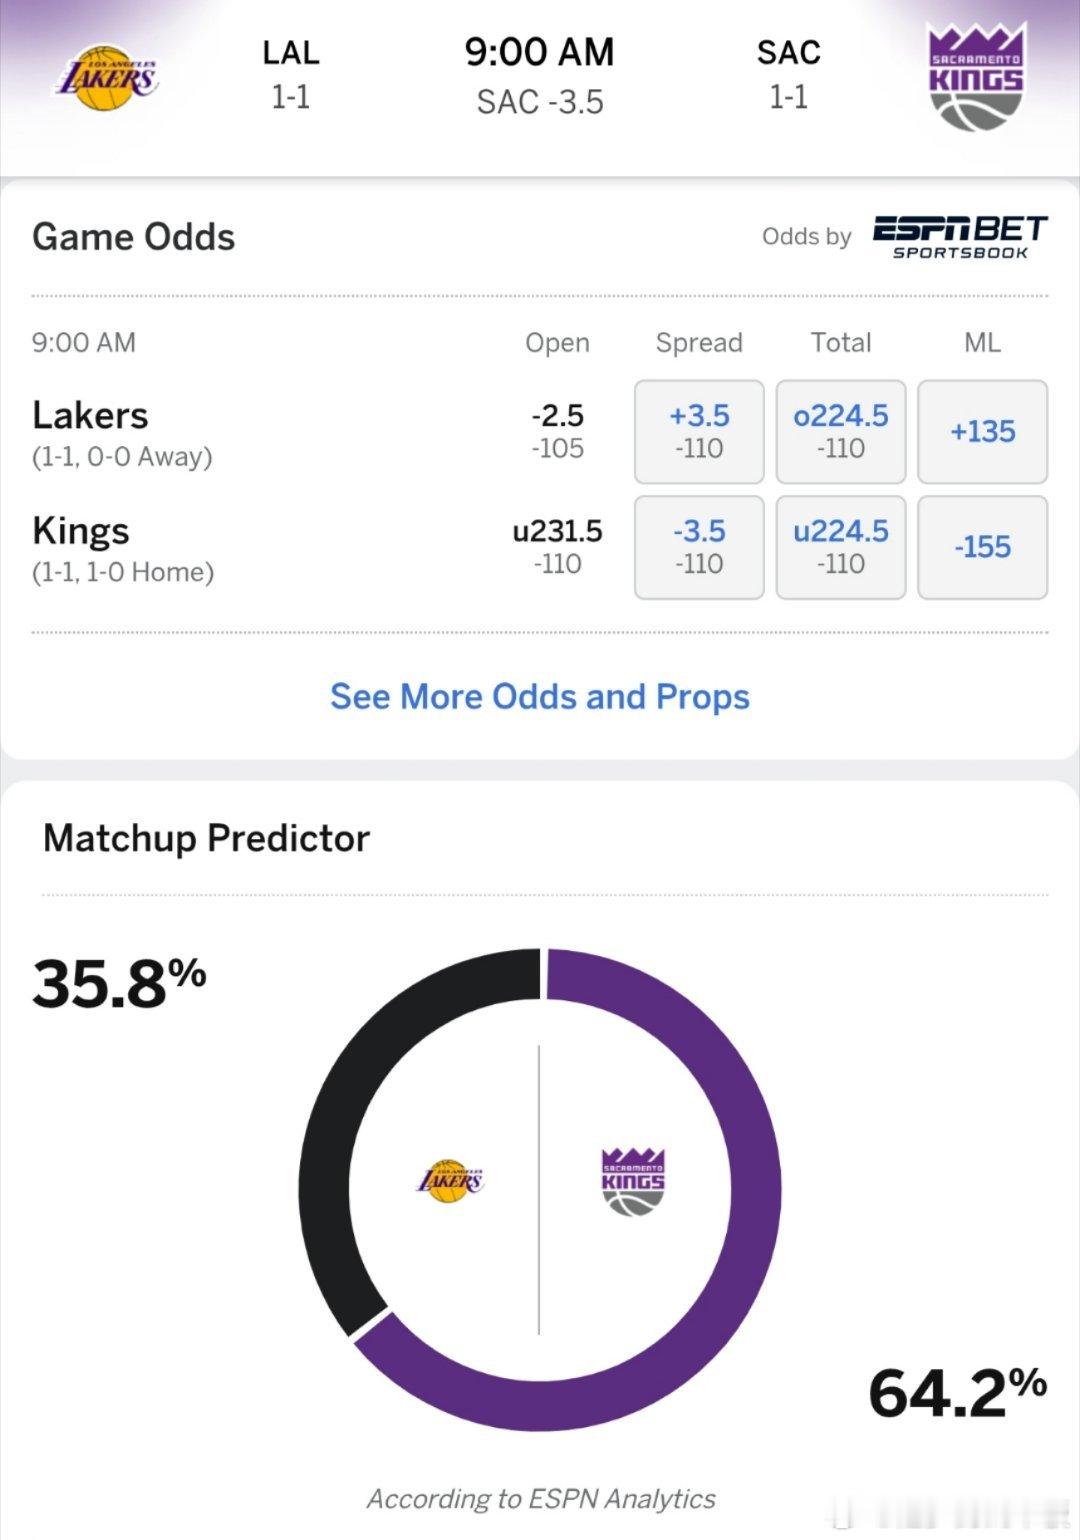Click the Kings logo inside the predictor chart
Screen dimensions: 1080x1540
(x=632, y=1181)
